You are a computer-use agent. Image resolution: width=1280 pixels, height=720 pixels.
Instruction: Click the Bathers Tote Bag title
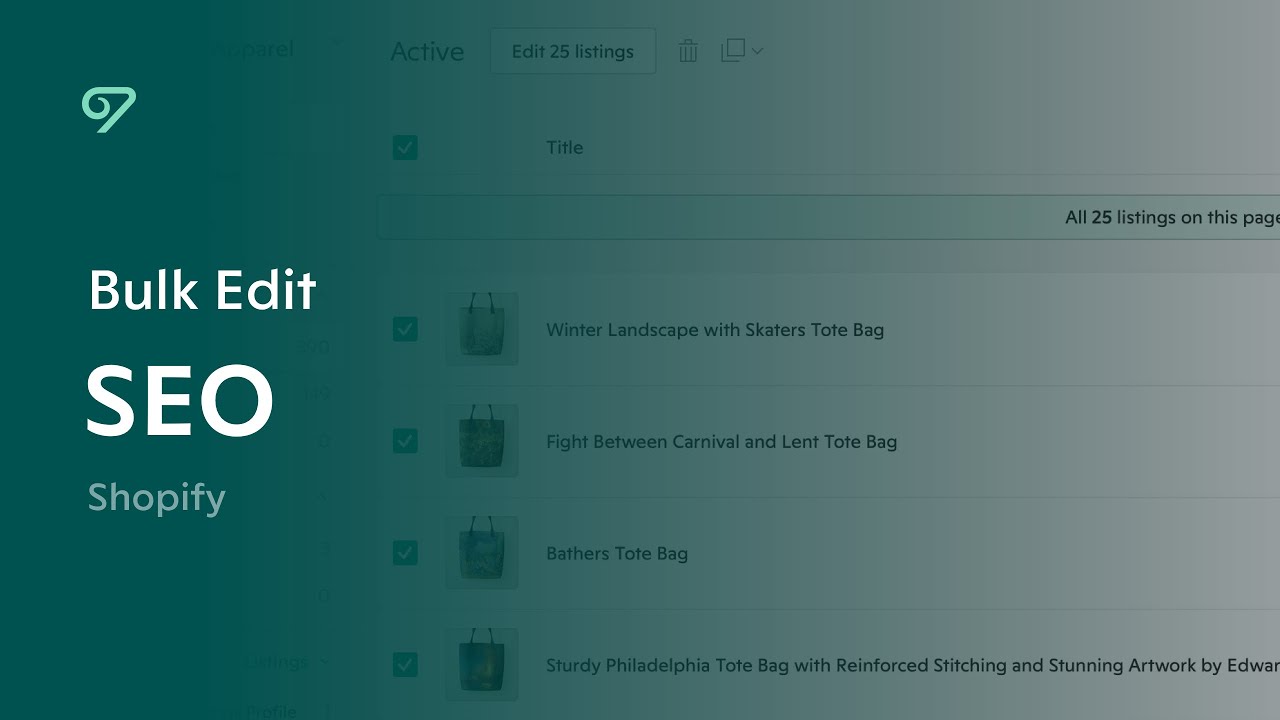[617, 554]
